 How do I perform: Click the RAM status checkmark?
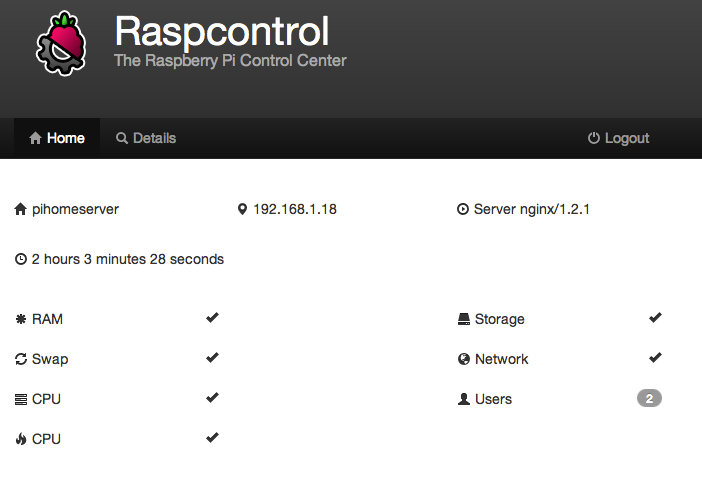tap(212, 317)
